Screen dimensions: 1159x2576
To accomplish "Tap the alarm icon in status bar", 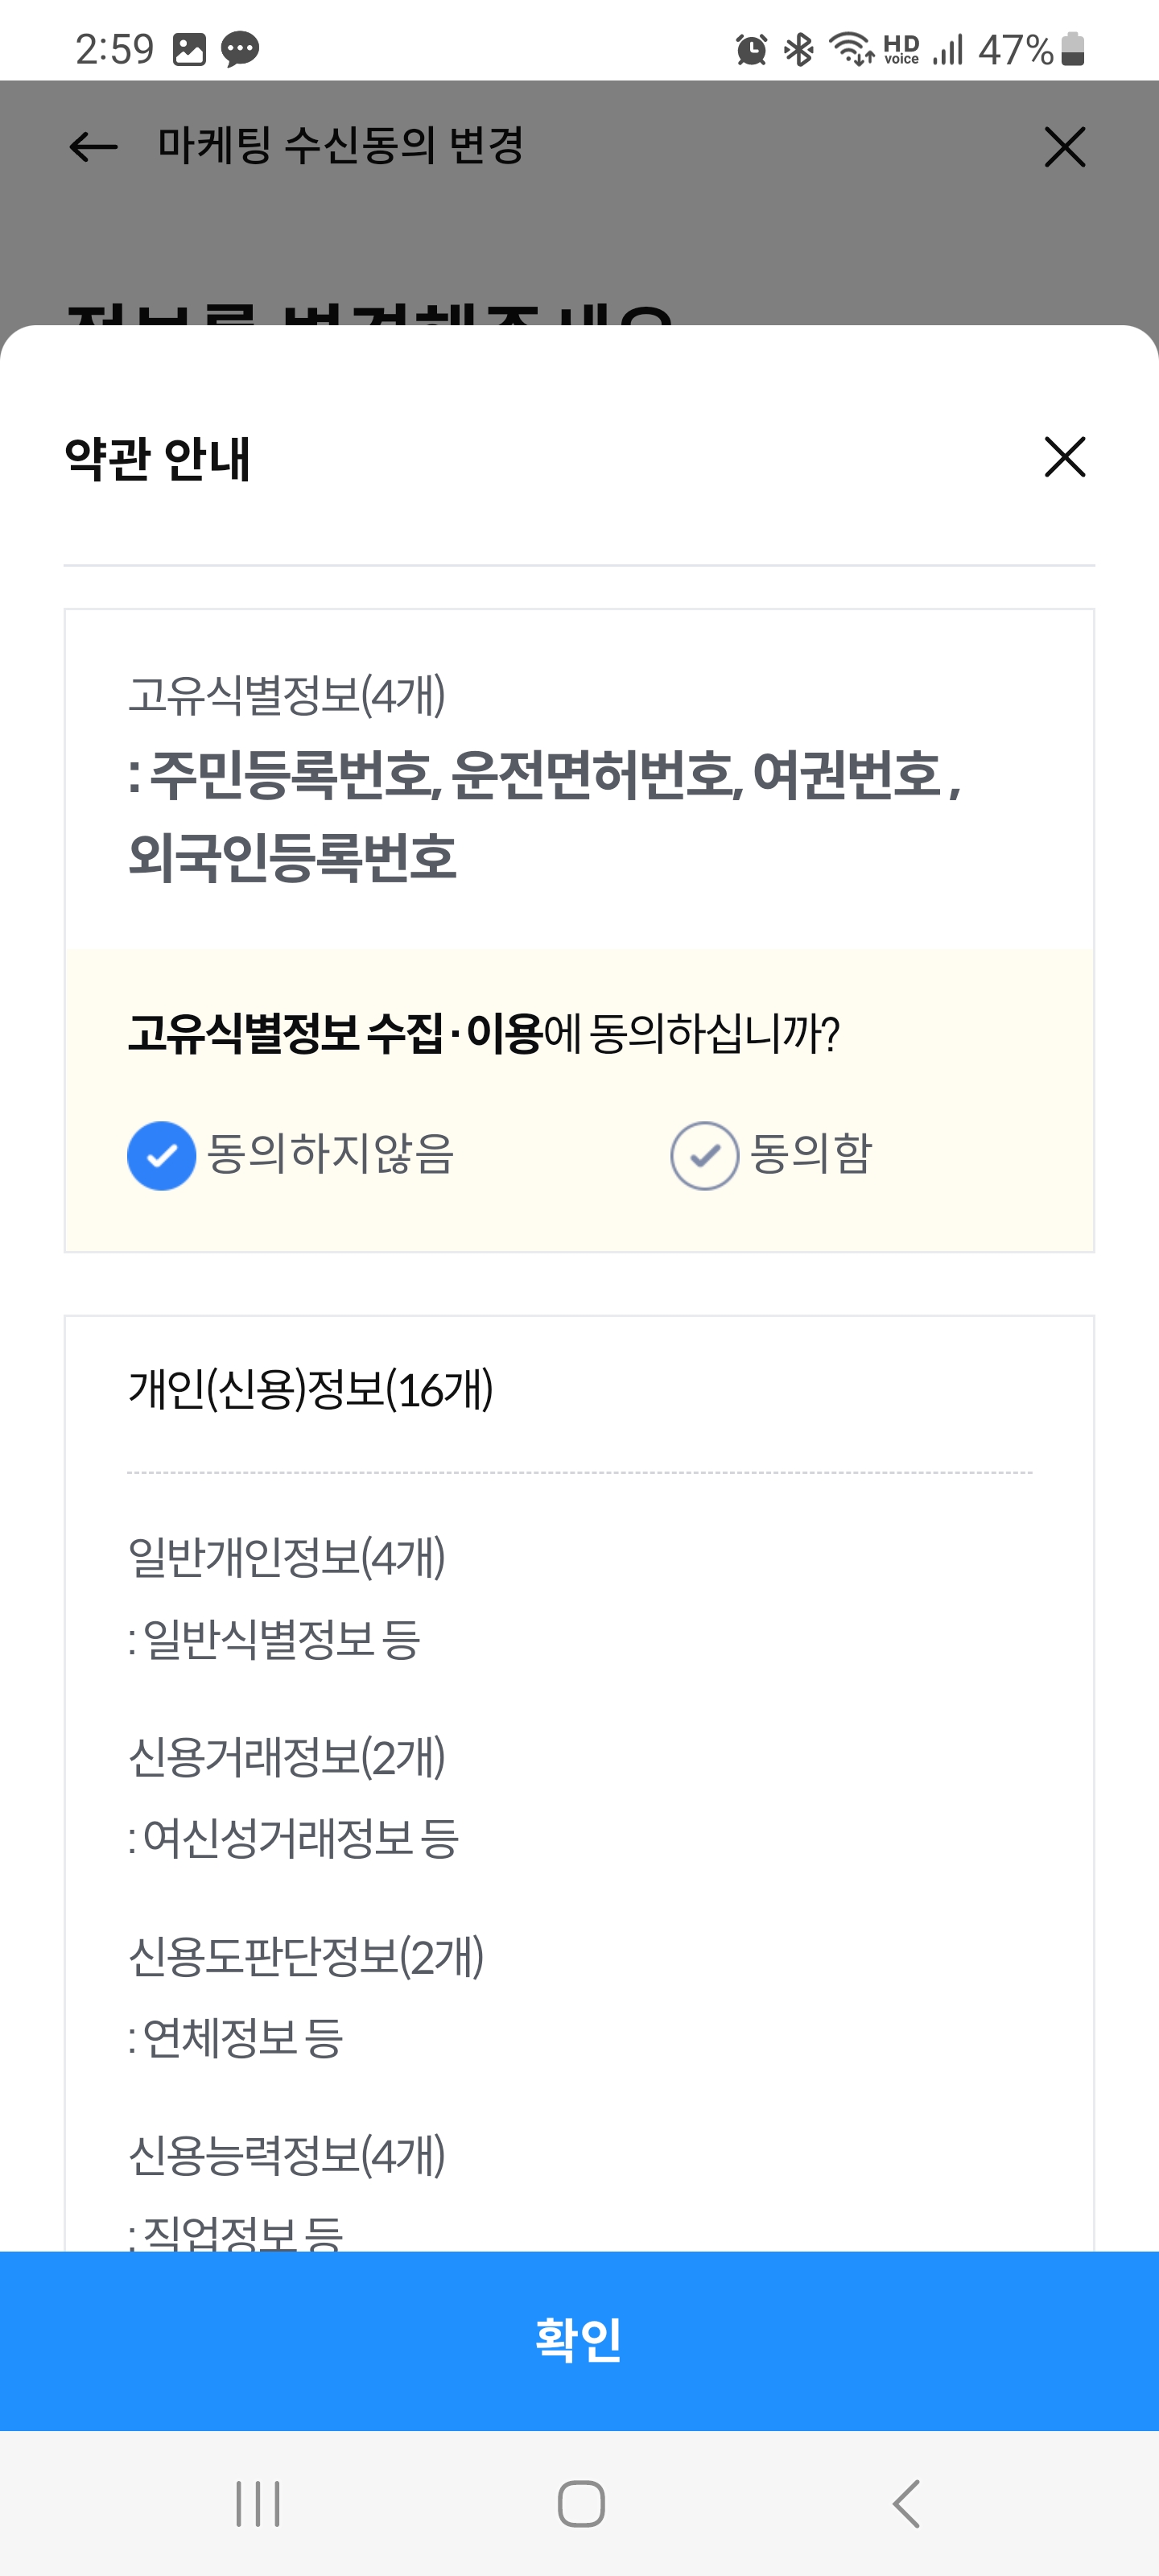I will 751,49.
